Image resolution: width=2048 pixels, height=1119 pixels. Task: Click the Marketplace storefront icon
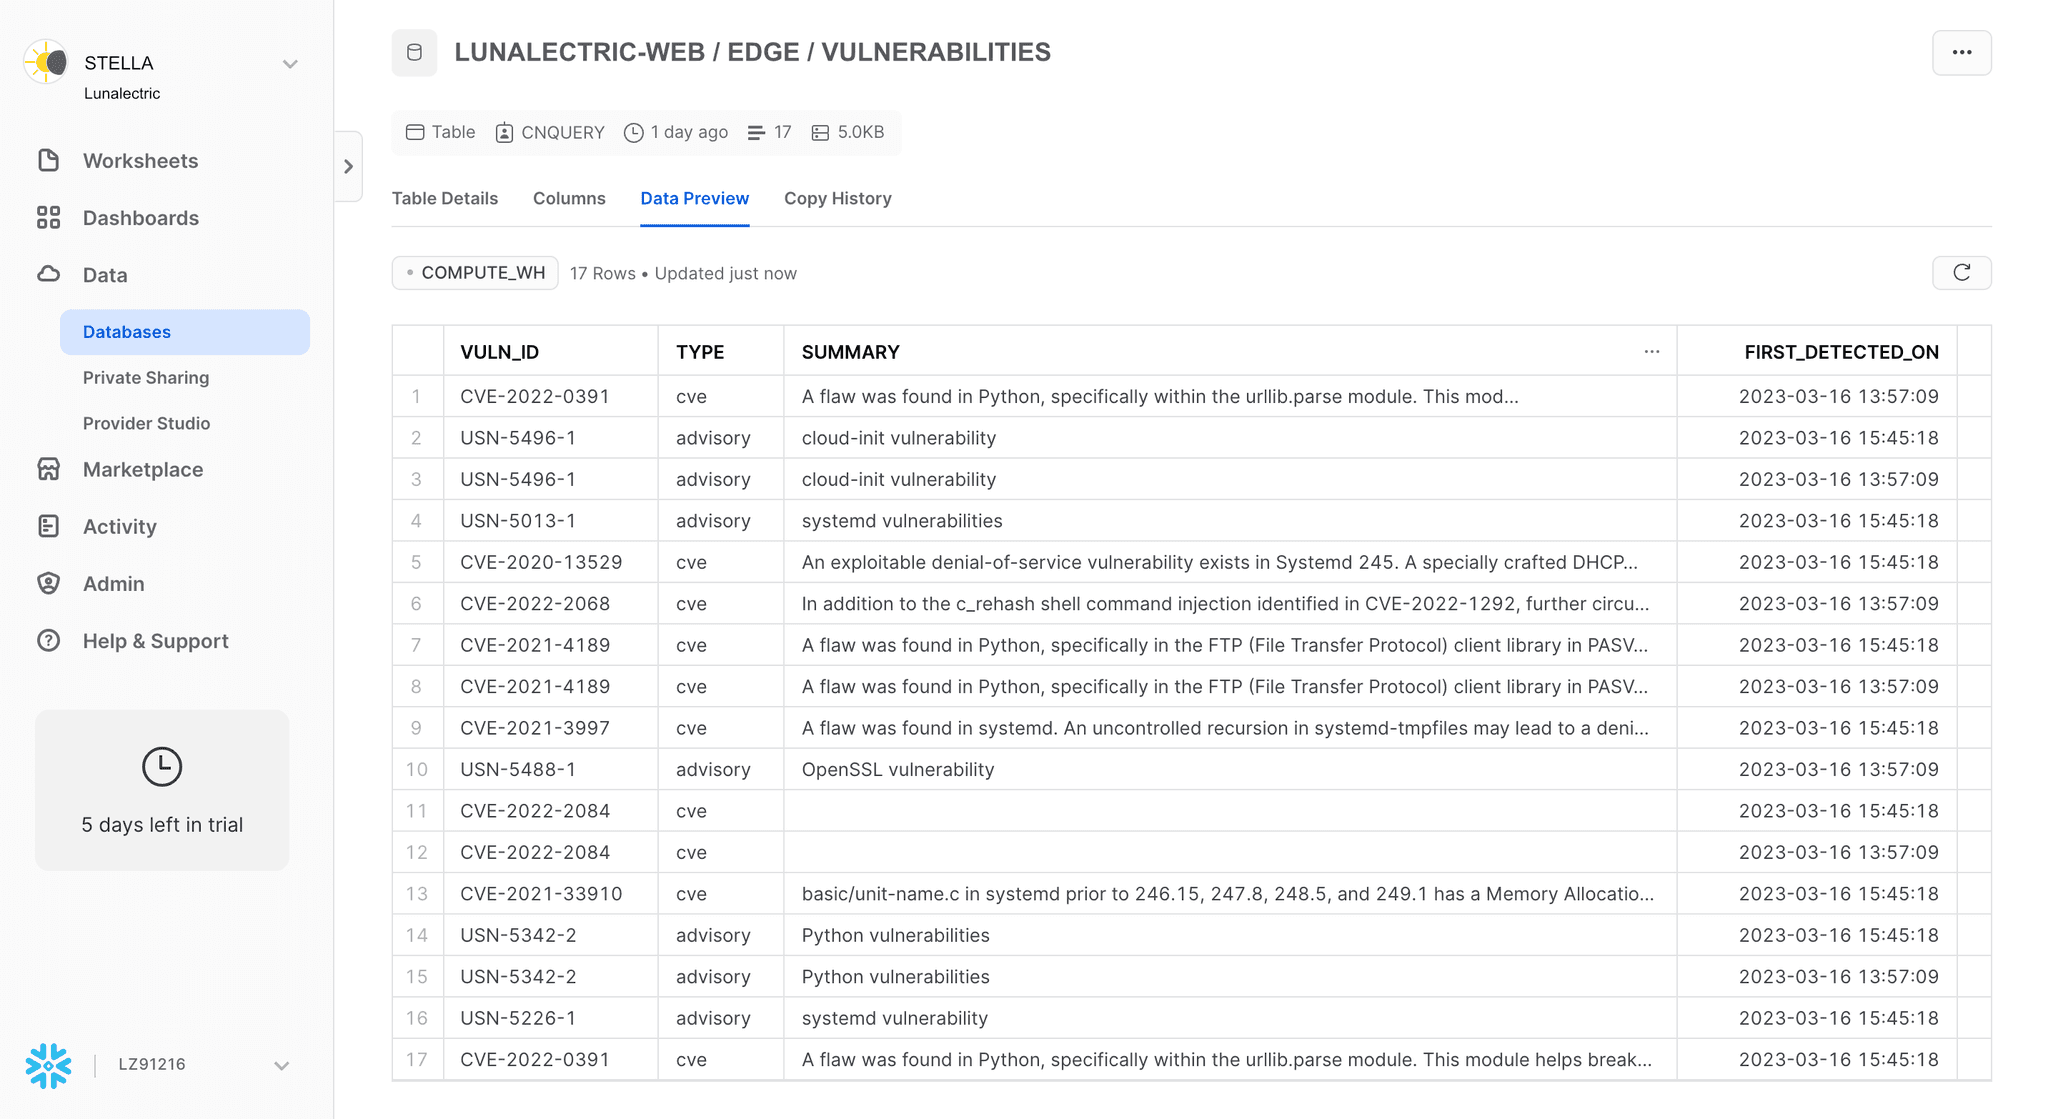point(48,469)
